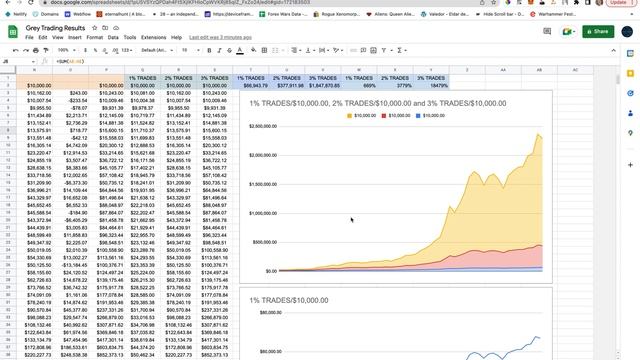The image size is (640, 360).
Task: Click the Insert chart icon
Action: tap(373, 50)
